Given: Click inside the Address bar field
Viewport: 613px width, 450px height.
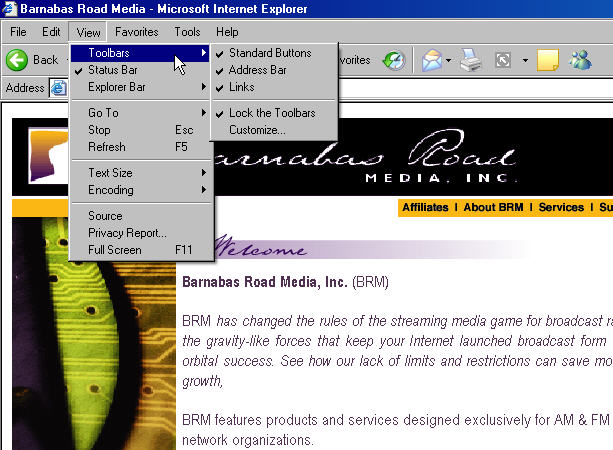Looking at the screenshot, I should (x=475, y=88).
